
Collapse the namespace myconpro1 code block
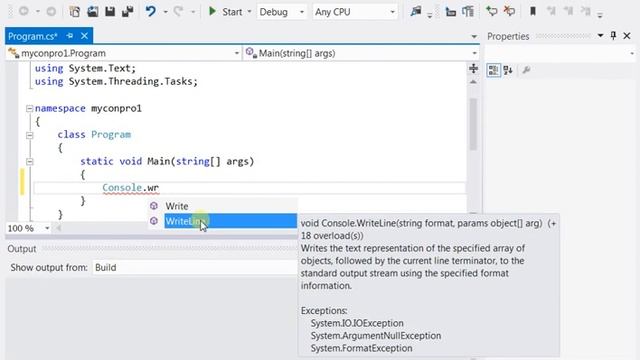(29, 109)
